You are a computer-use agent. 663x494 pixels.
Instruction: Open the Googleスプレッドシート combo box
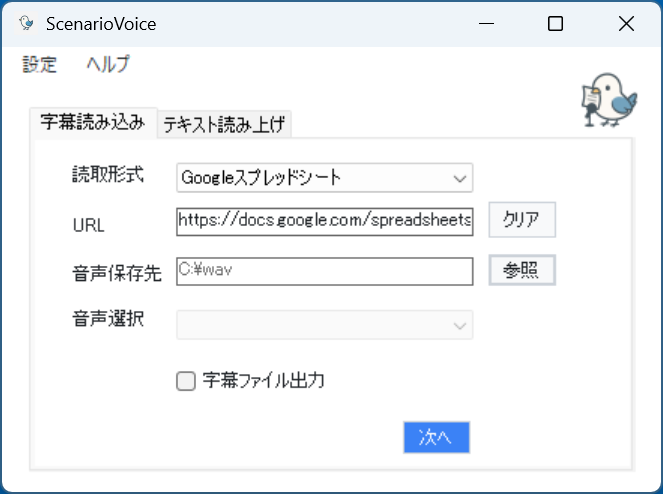324,178
